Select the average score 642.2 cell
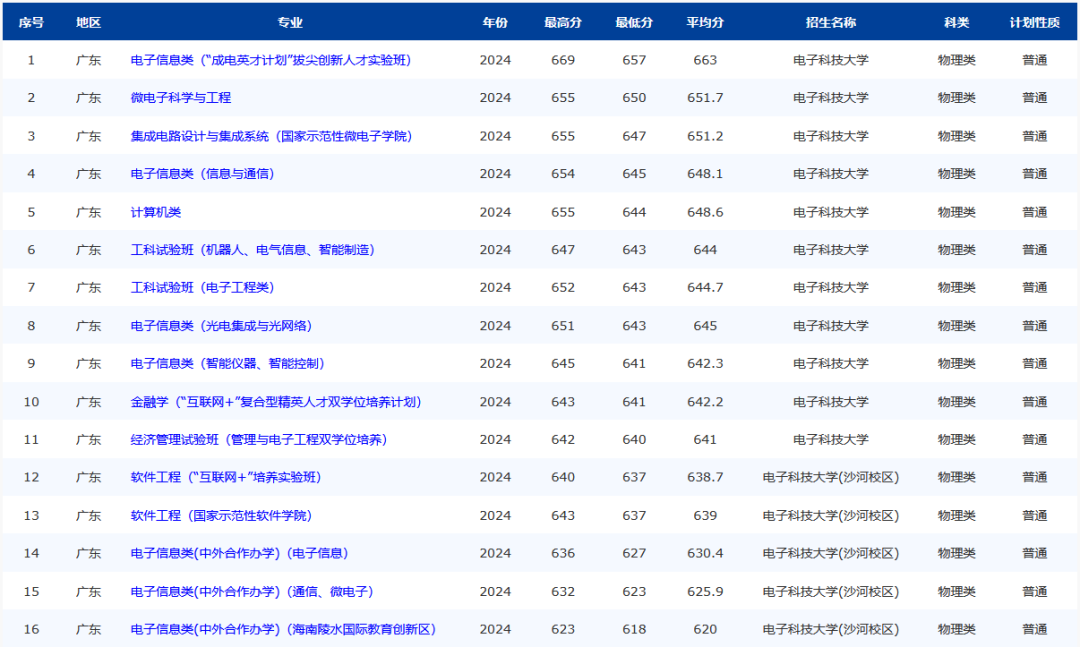 pyautogui.click(x=705, y=402)
